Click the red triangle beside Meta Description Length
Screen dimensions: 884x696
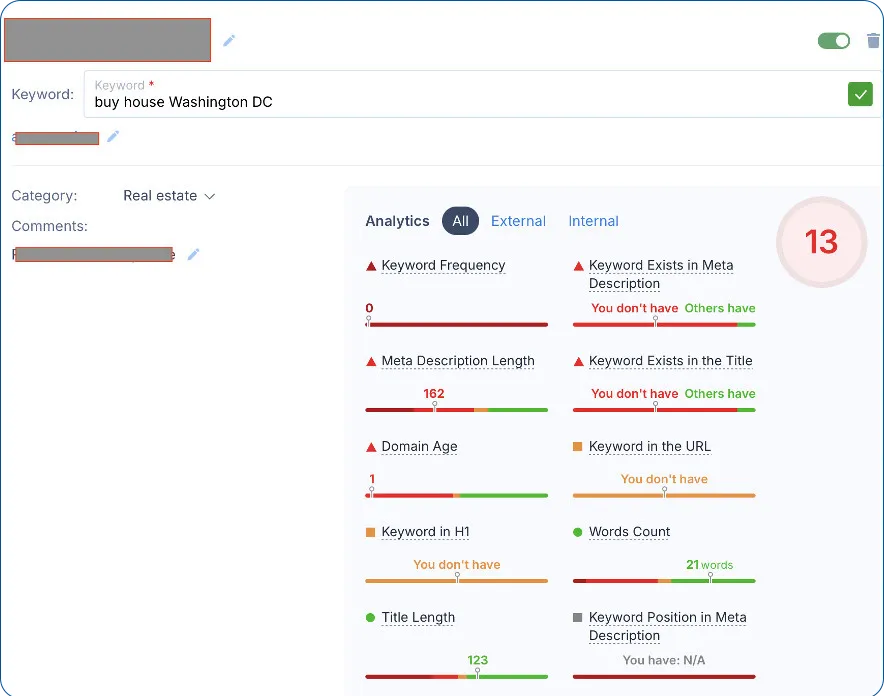tap(371, 362)
